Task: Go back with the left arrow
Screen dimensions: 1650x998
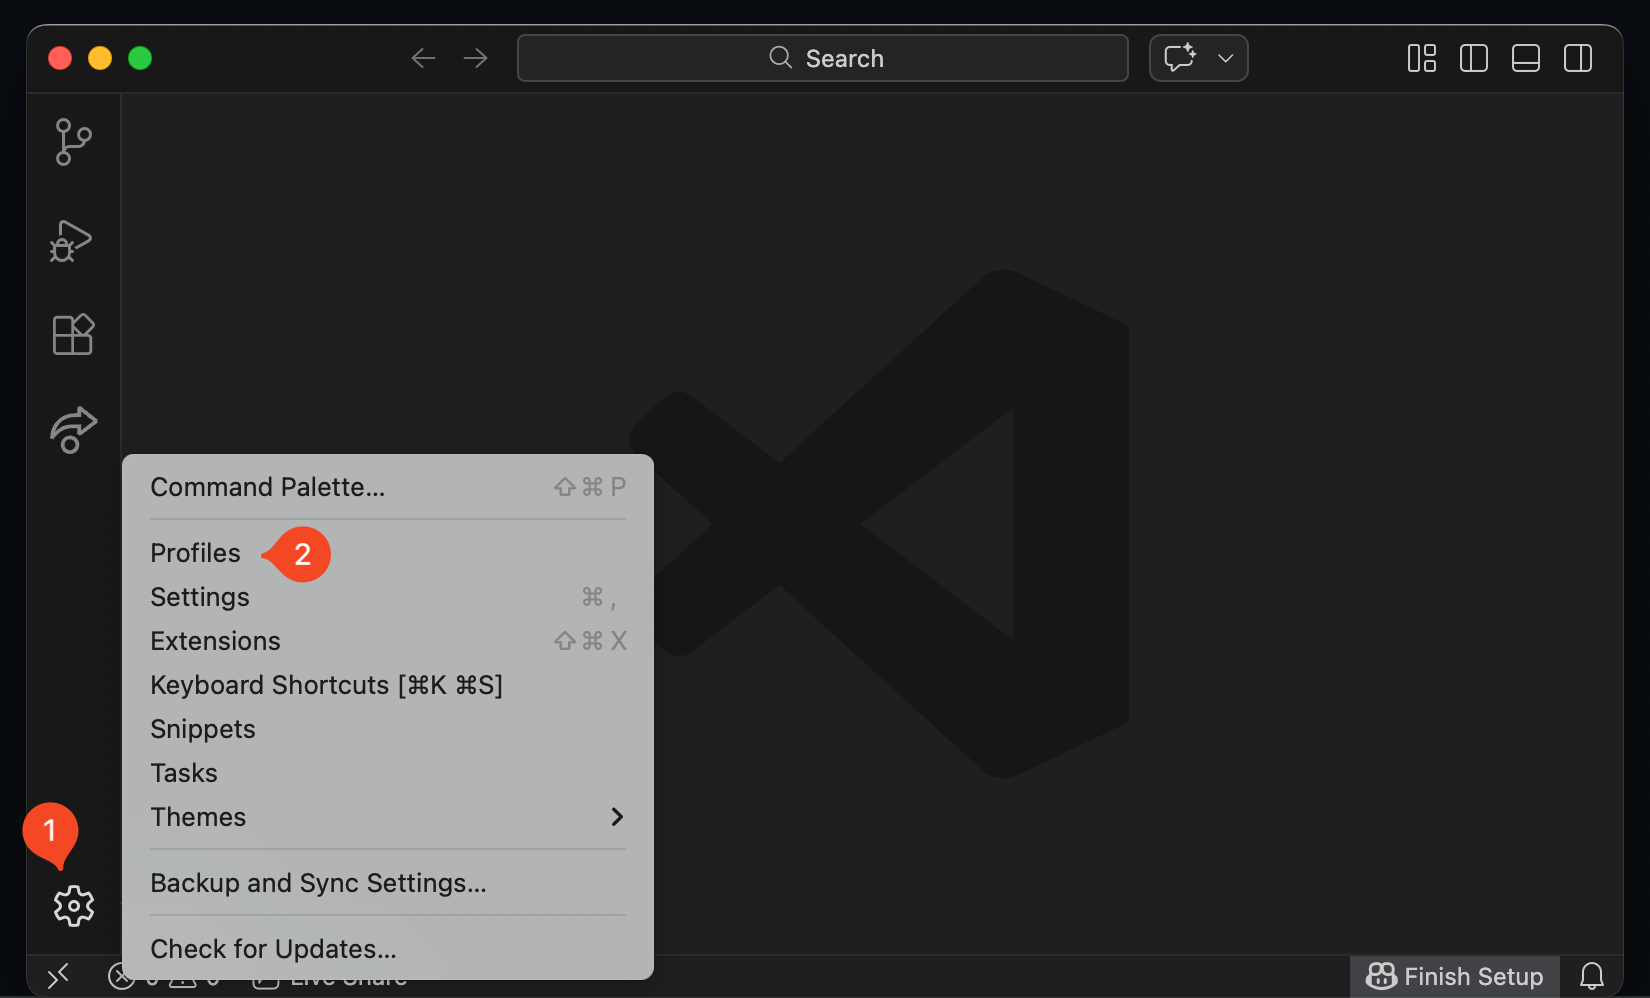Action: (423, 58)
